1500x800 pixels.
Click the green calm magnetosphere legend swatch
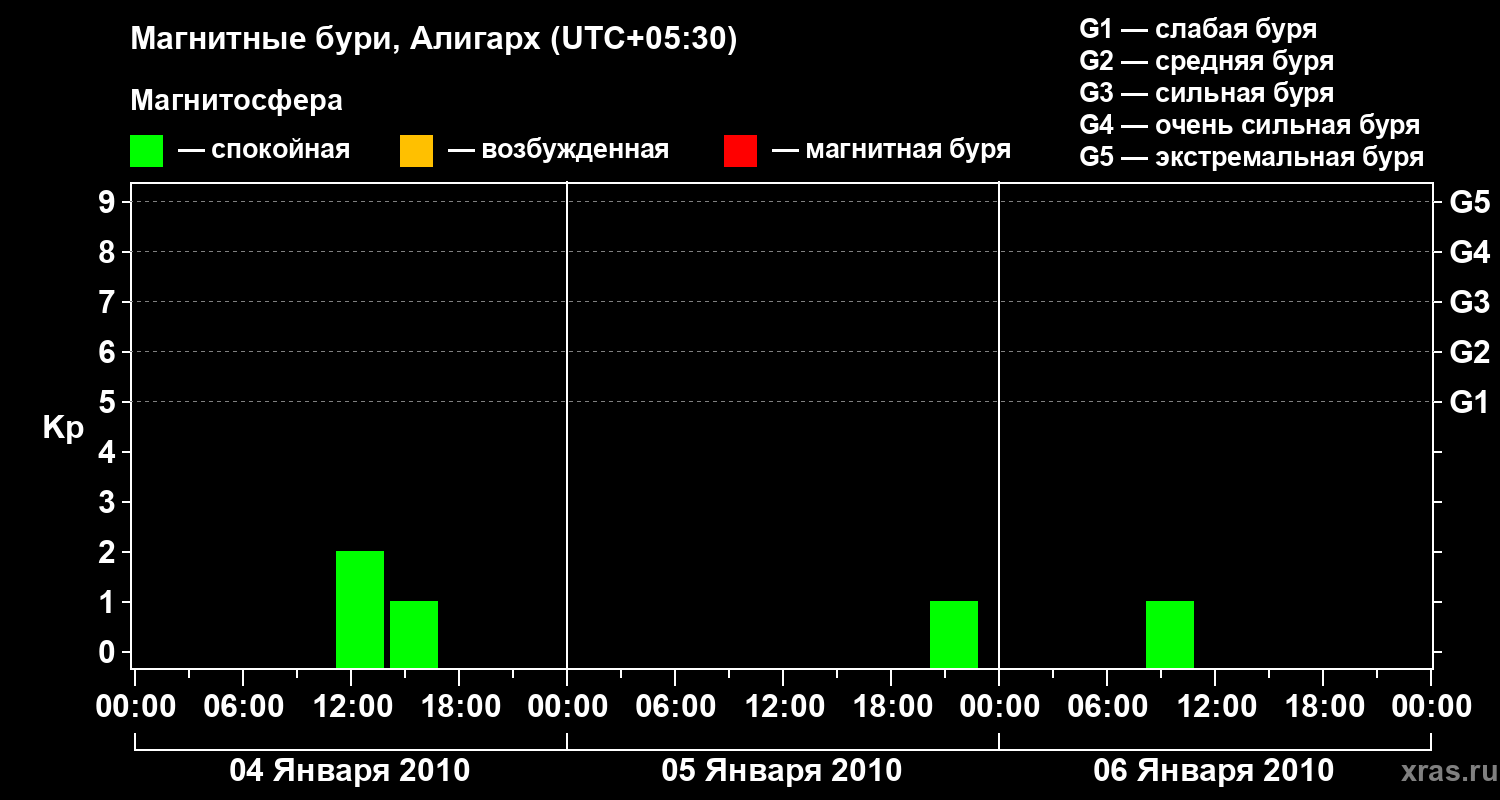[x=147, y=151]
